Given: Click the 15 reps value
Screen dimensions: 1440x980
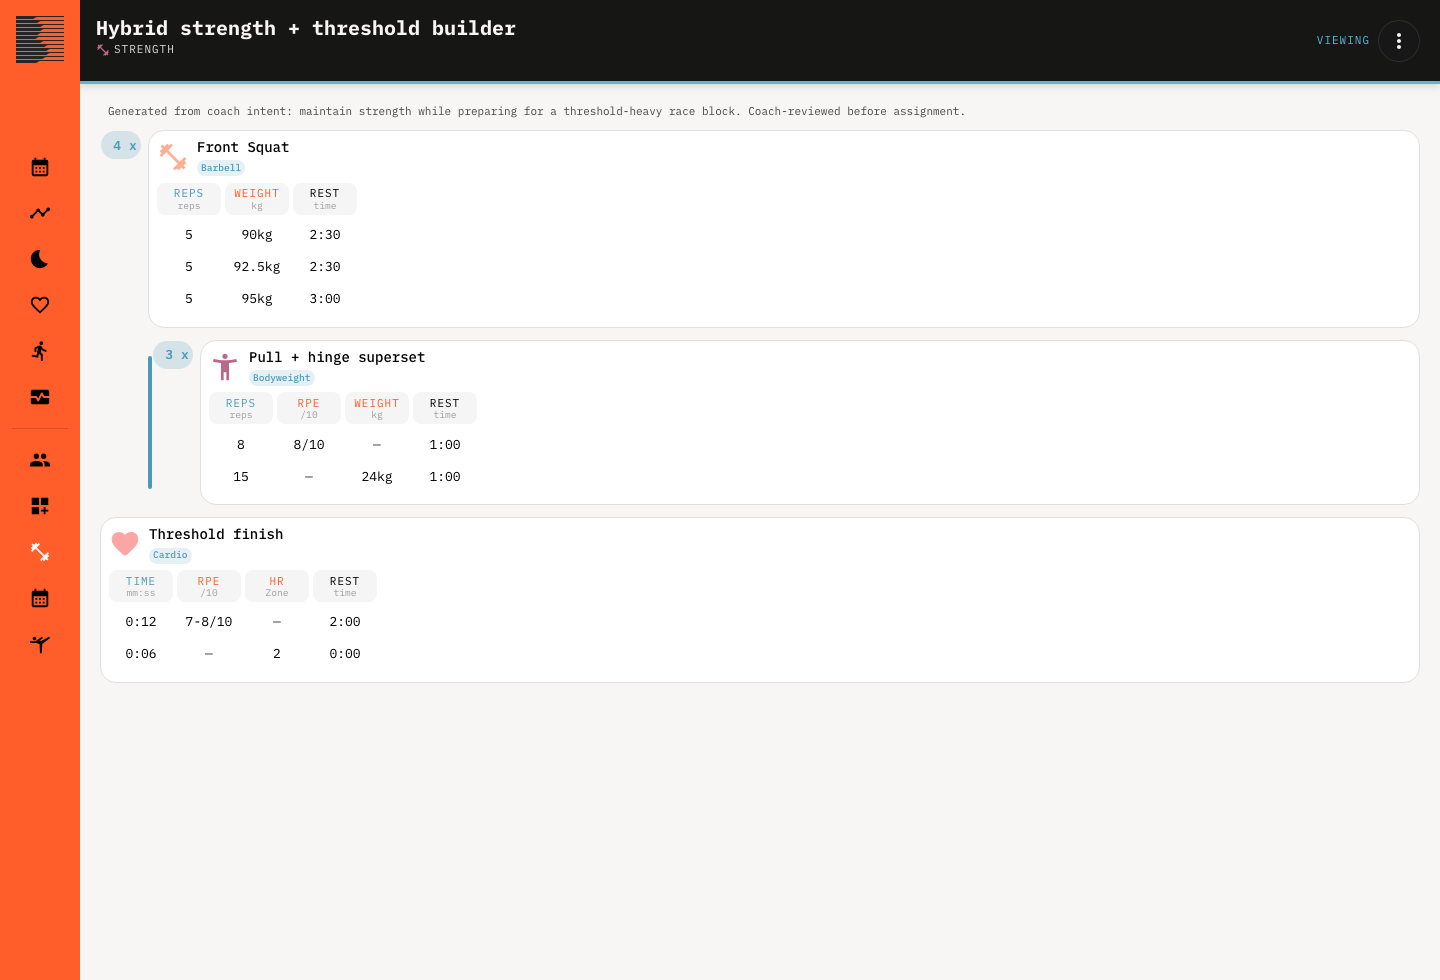Looking at the screenshot, I should [241, 477].
